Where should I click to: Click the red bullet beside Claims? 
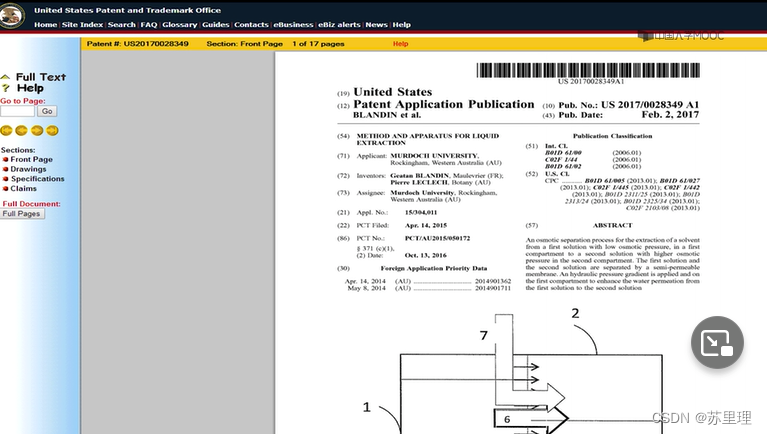5,188
